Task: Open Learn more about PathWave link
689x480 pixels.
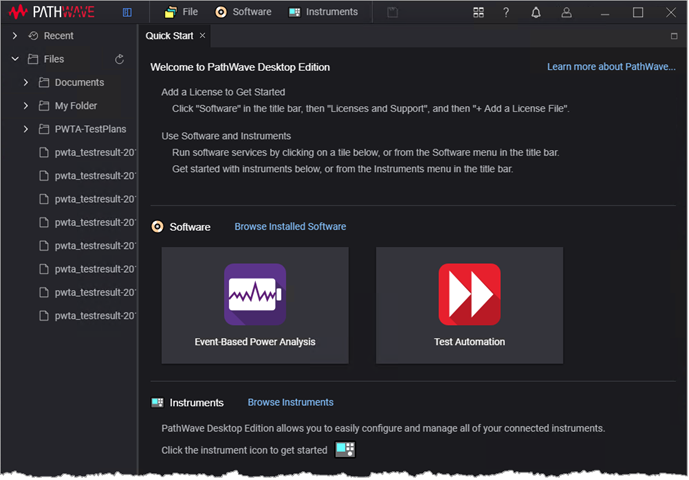Action: tap(611, 67)
